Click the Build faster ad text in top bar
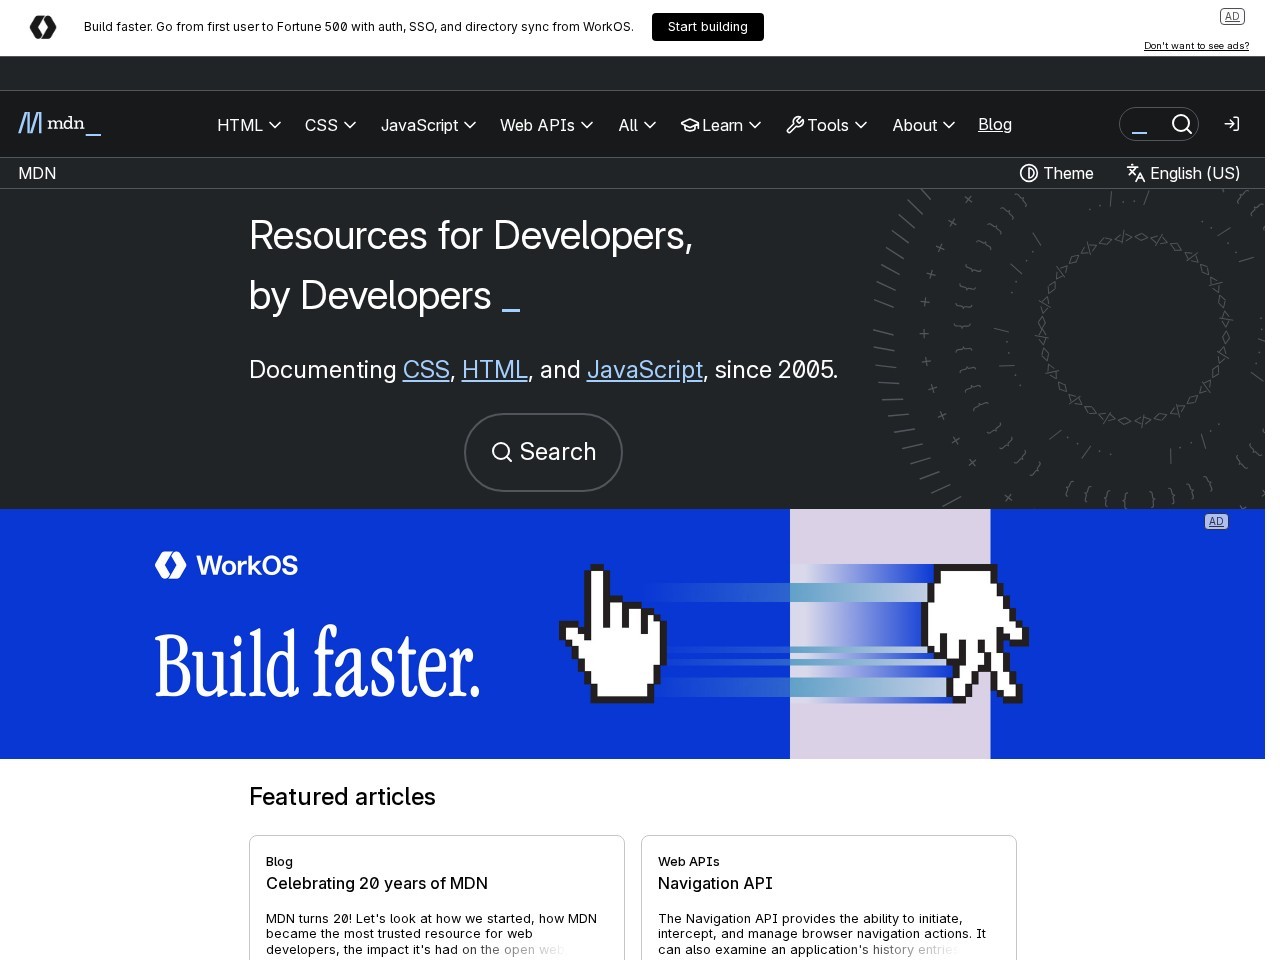The width and height of the screenshot is (1280, 960). pos(359,27)
